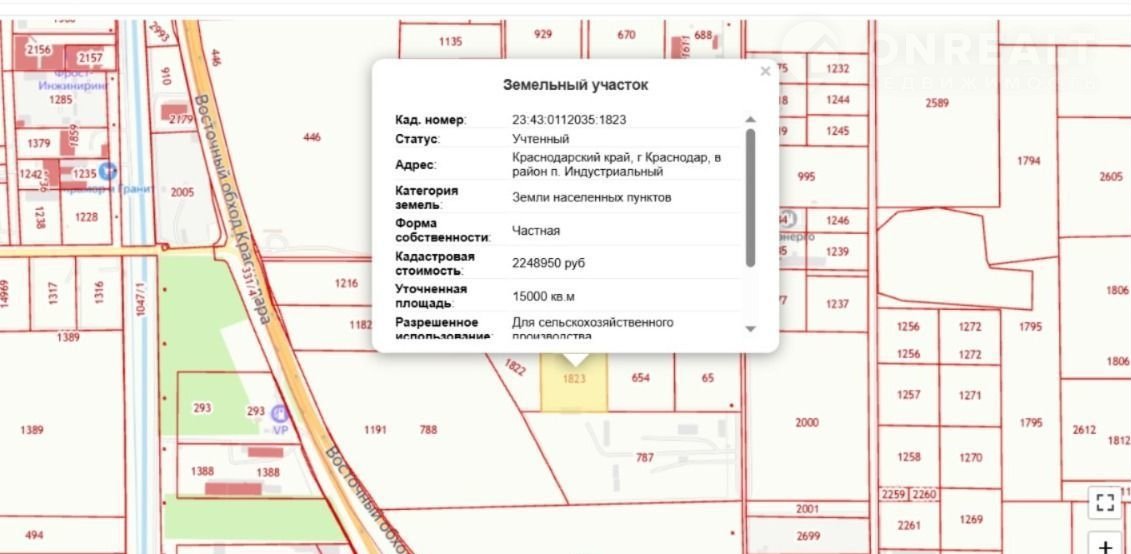The image size is (1131, 554).
Task: Close the Земельный участок info popup
Action: [765, 71]
